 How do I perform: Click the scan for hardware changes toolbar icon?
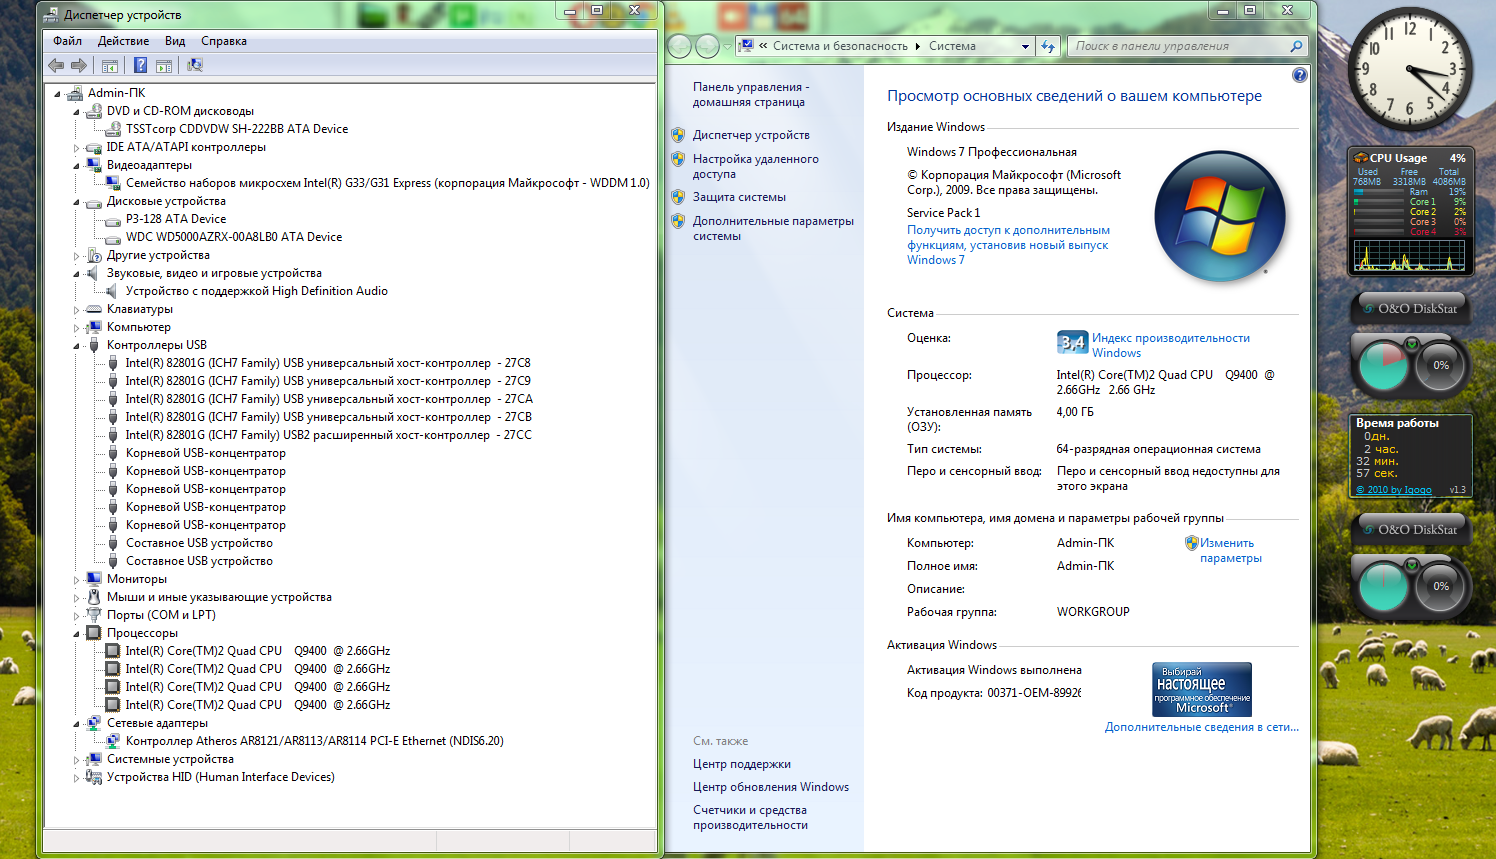pos(195,65)
